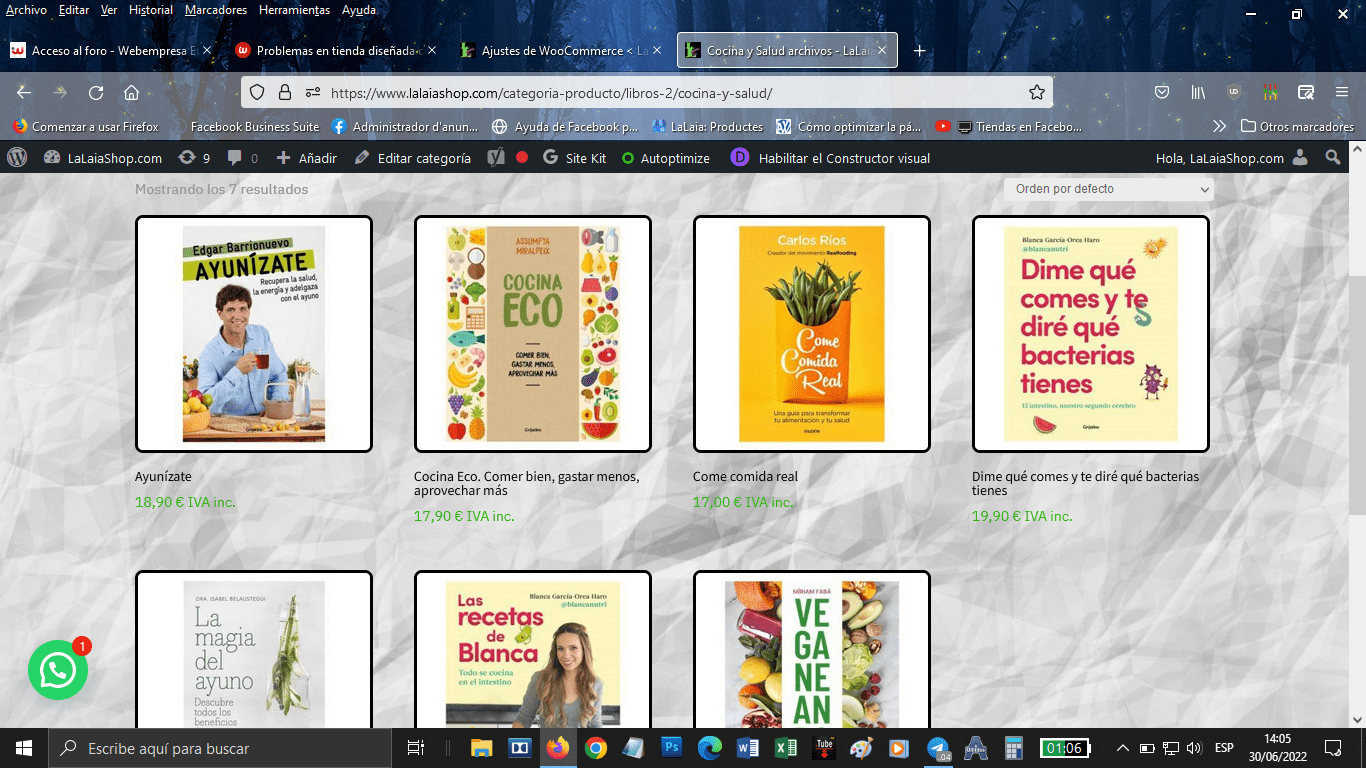Open the Windows notification center
This screenshot has width=1366, height=768.
tap(1332, 748)
